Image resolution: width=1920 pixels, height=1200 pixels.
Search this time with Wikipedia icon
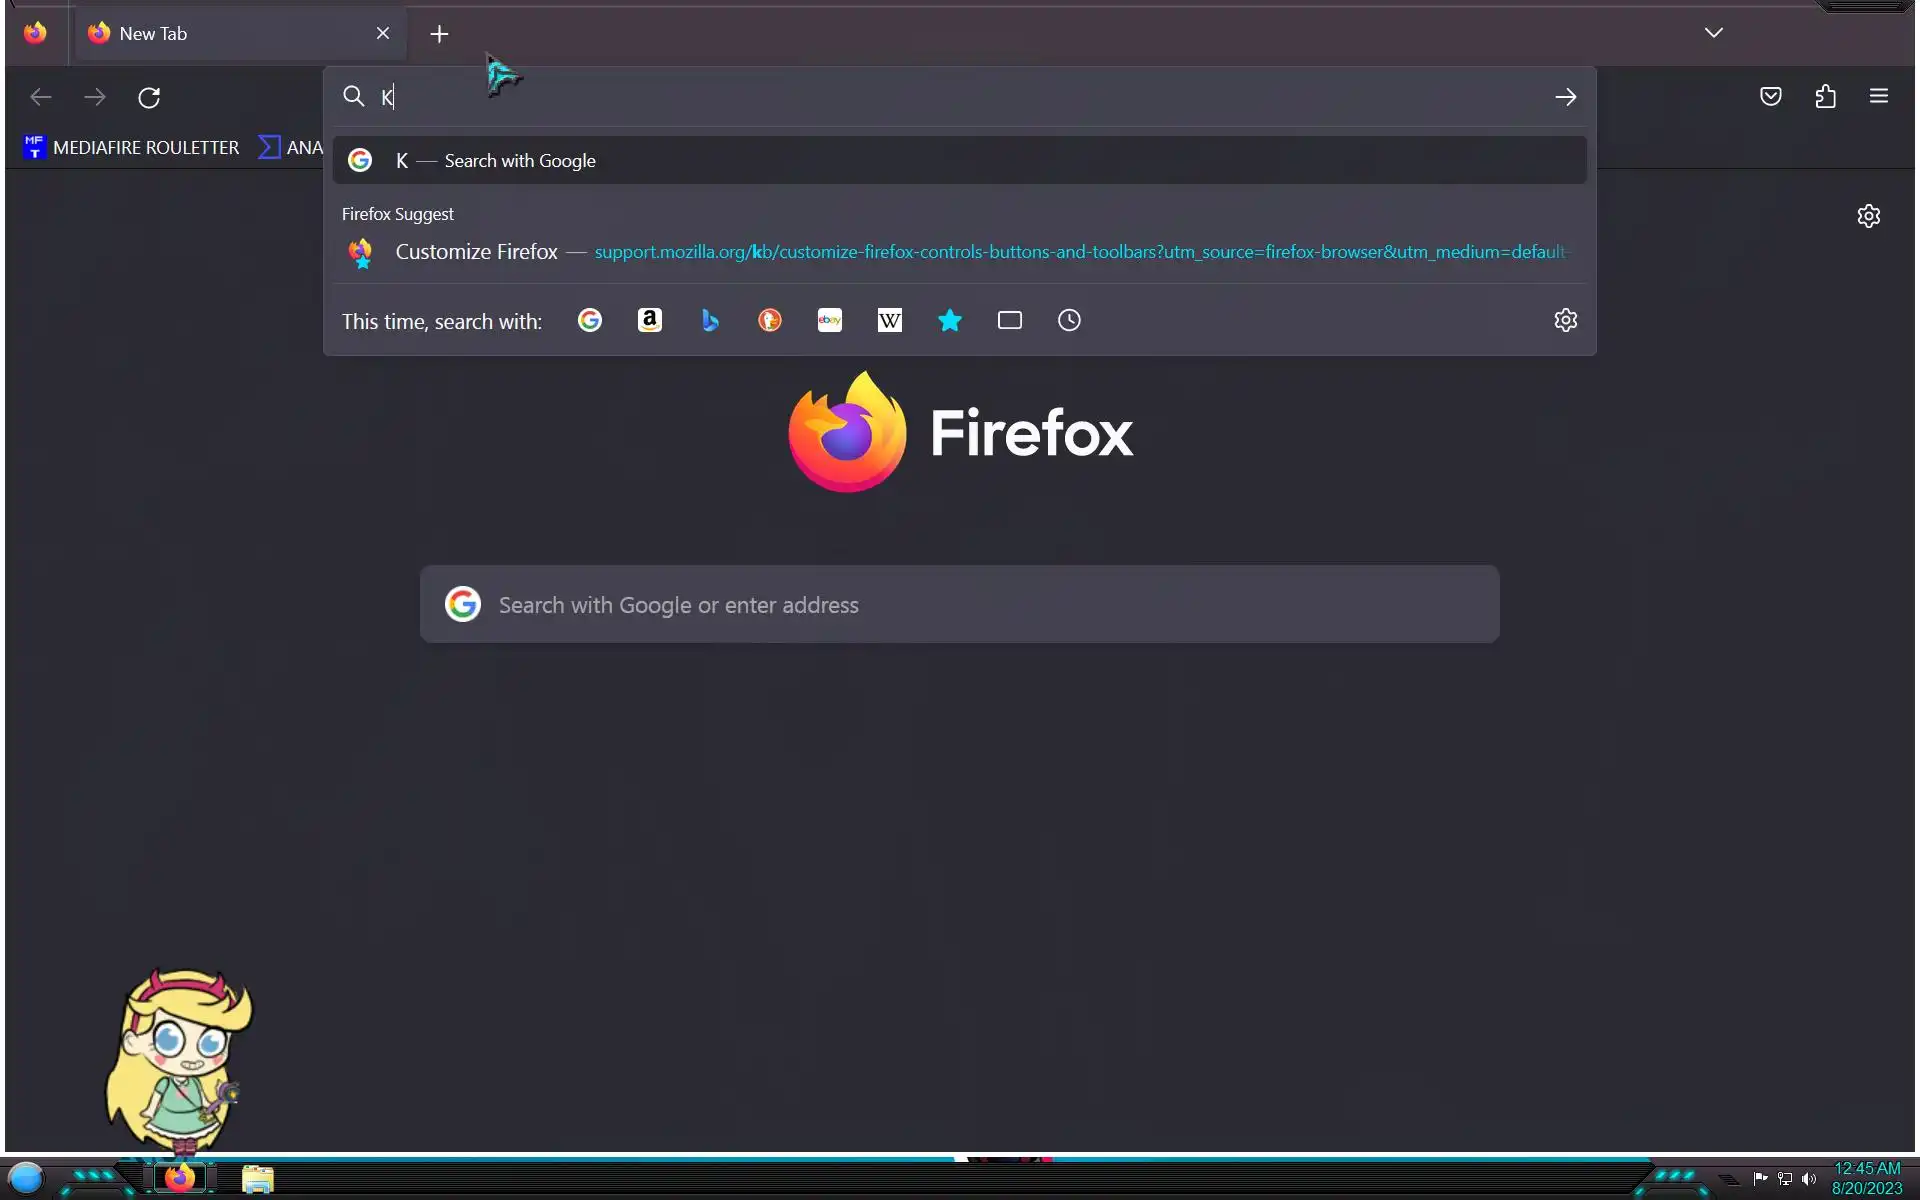(x=890, y=320)
